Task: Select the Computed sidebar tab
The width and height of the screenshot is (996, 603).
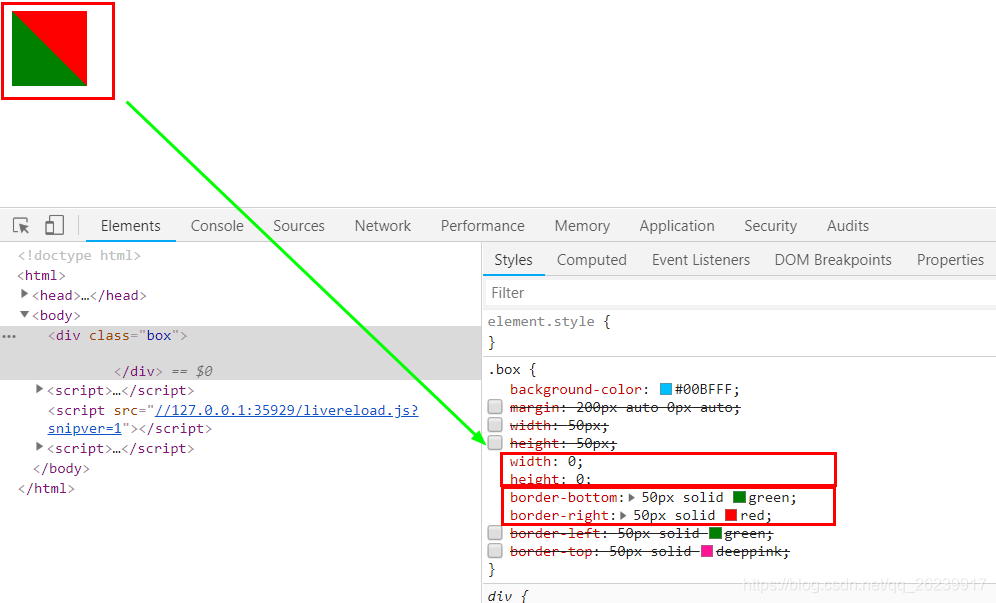Action: [591, 260]
